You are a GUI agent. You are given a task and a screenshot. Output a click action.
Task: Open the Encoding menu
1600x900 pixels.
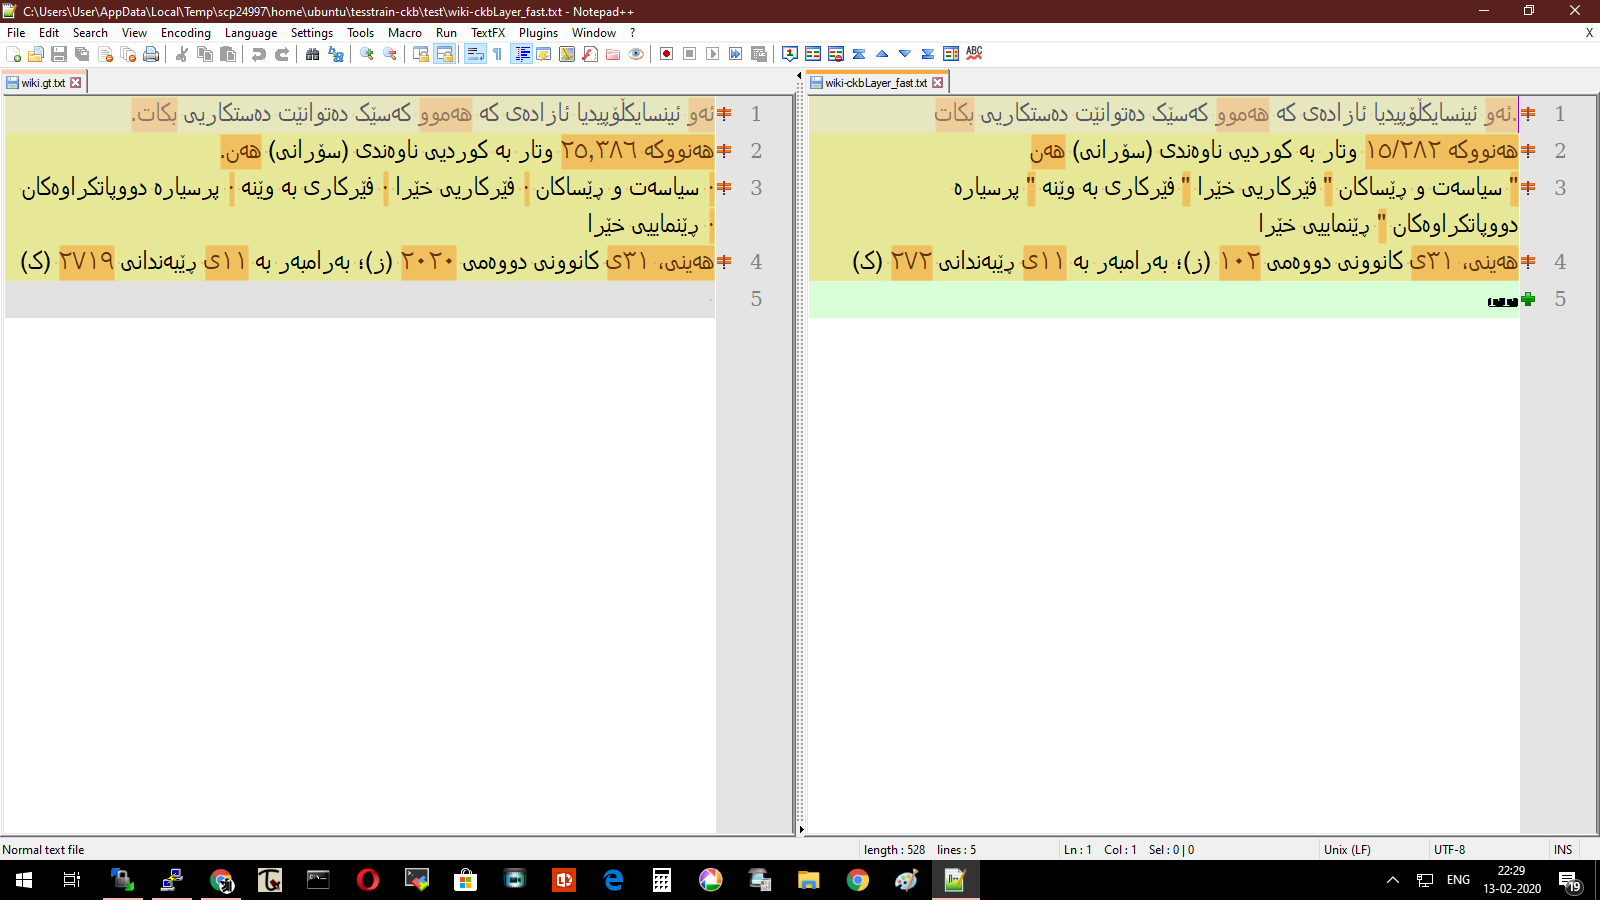[185, 32]
